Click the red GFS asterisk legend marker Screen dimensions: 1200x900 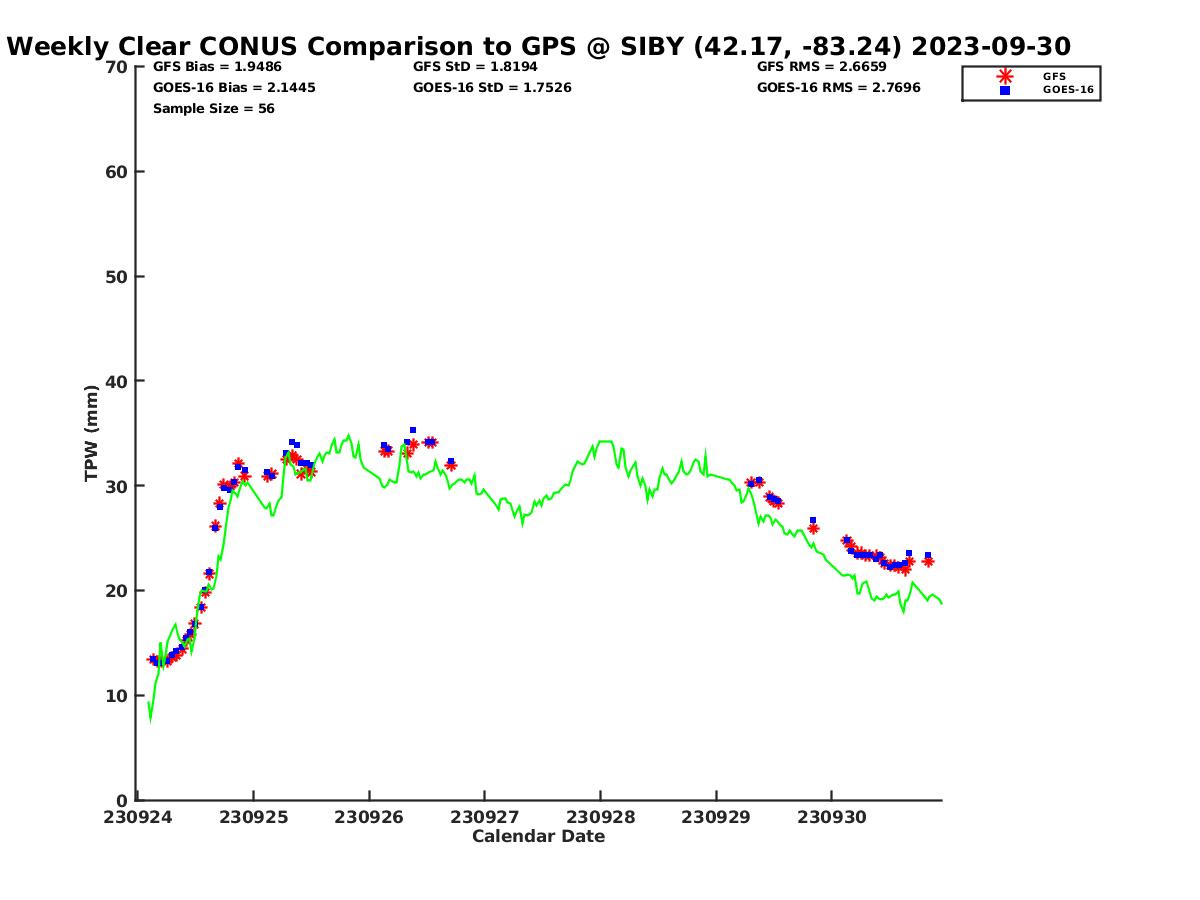1005,76
